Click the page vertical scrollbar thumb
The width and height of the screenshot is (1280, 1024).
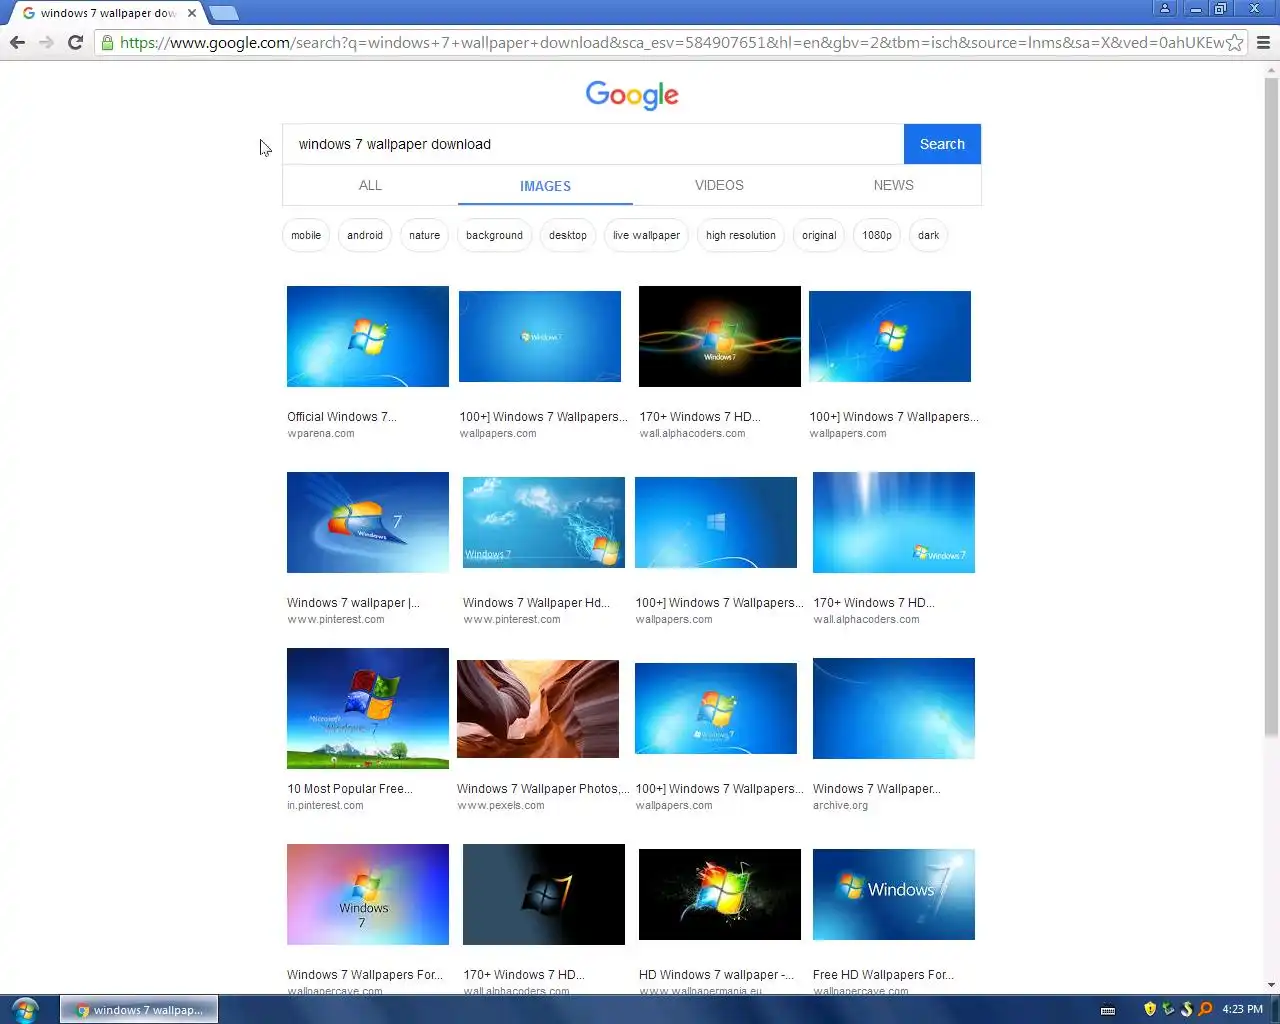point(1271,408)
